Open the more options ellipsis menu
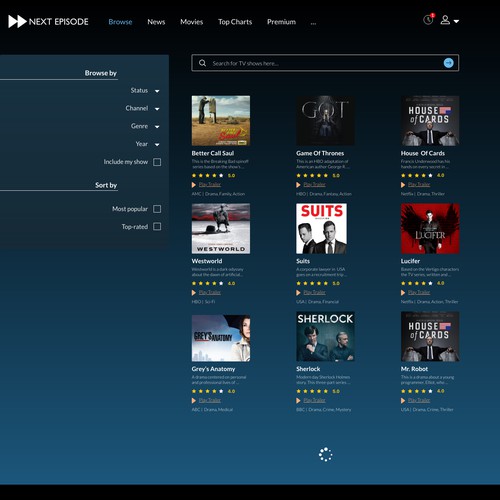This screenshot has width=500, height=500. click(313, 23)
